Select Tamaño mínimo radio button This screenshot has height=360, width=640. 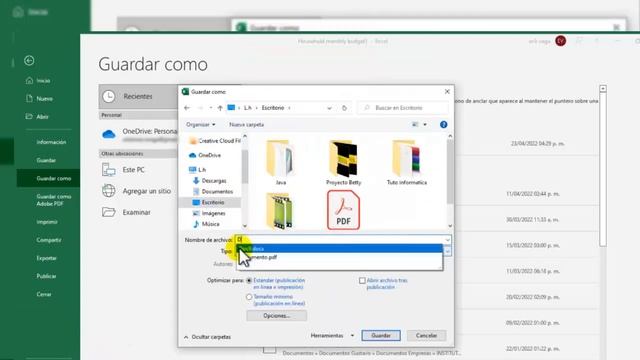(x=249, y=297)
